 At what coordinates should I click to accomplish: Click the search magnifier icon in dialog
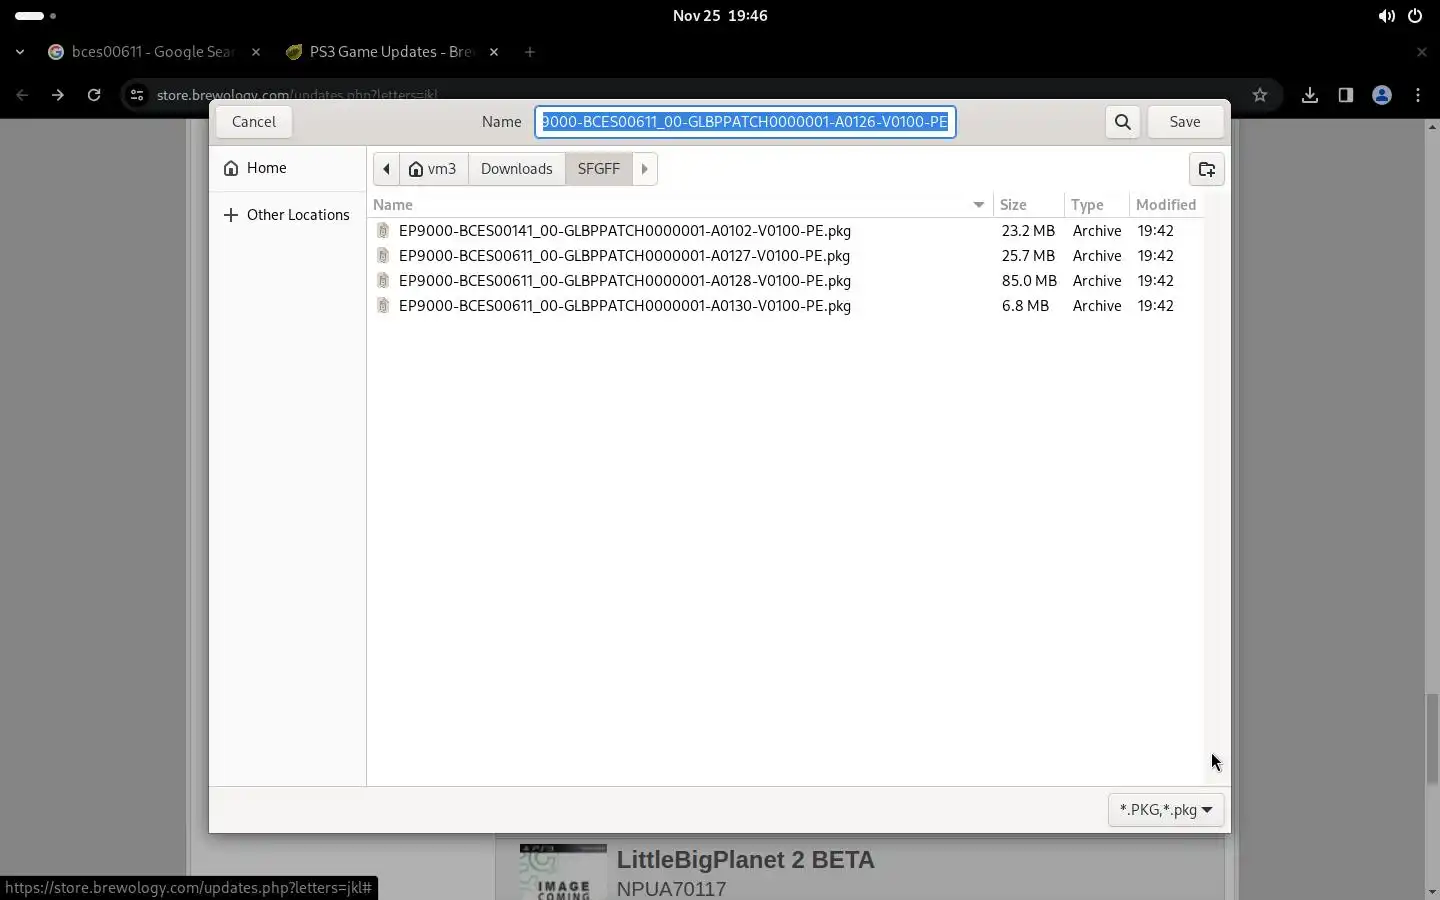pos(1123,122)
